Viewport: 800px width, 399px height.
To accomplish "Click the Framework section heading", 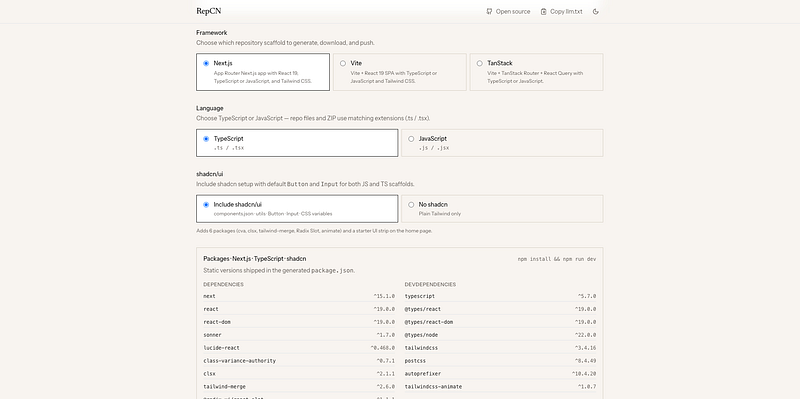I will tap(212, 33).
